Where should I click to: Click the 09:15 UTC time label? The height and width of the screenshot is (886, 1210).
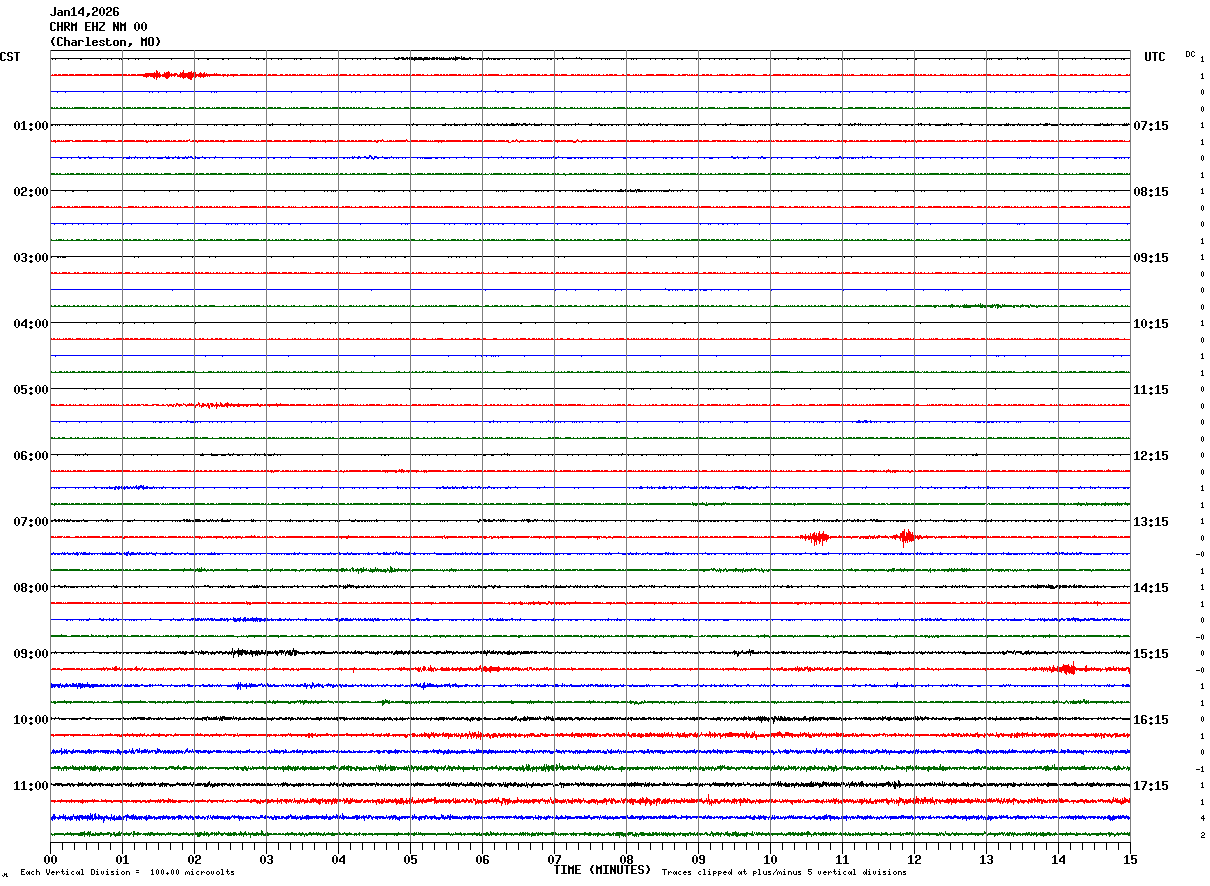[x=1151, y=257]
